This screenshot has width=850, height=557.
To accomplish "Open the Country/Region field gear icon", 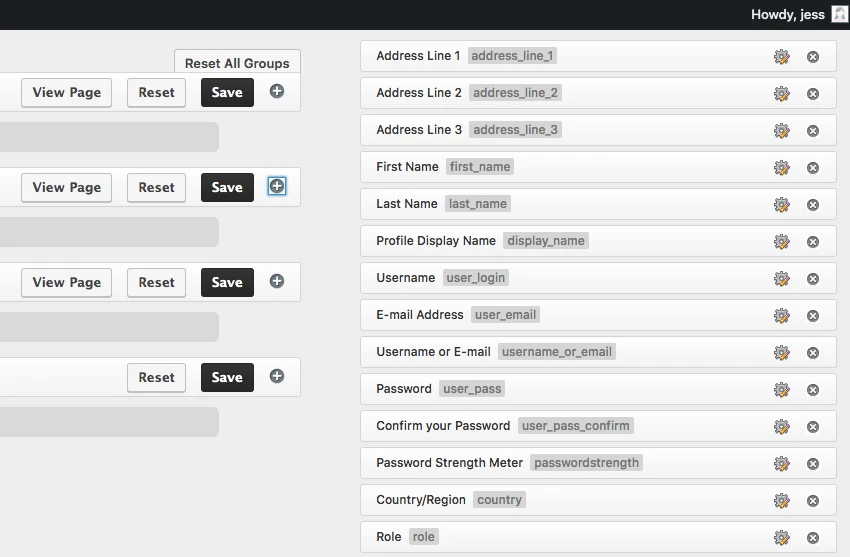I will [781, 501].
